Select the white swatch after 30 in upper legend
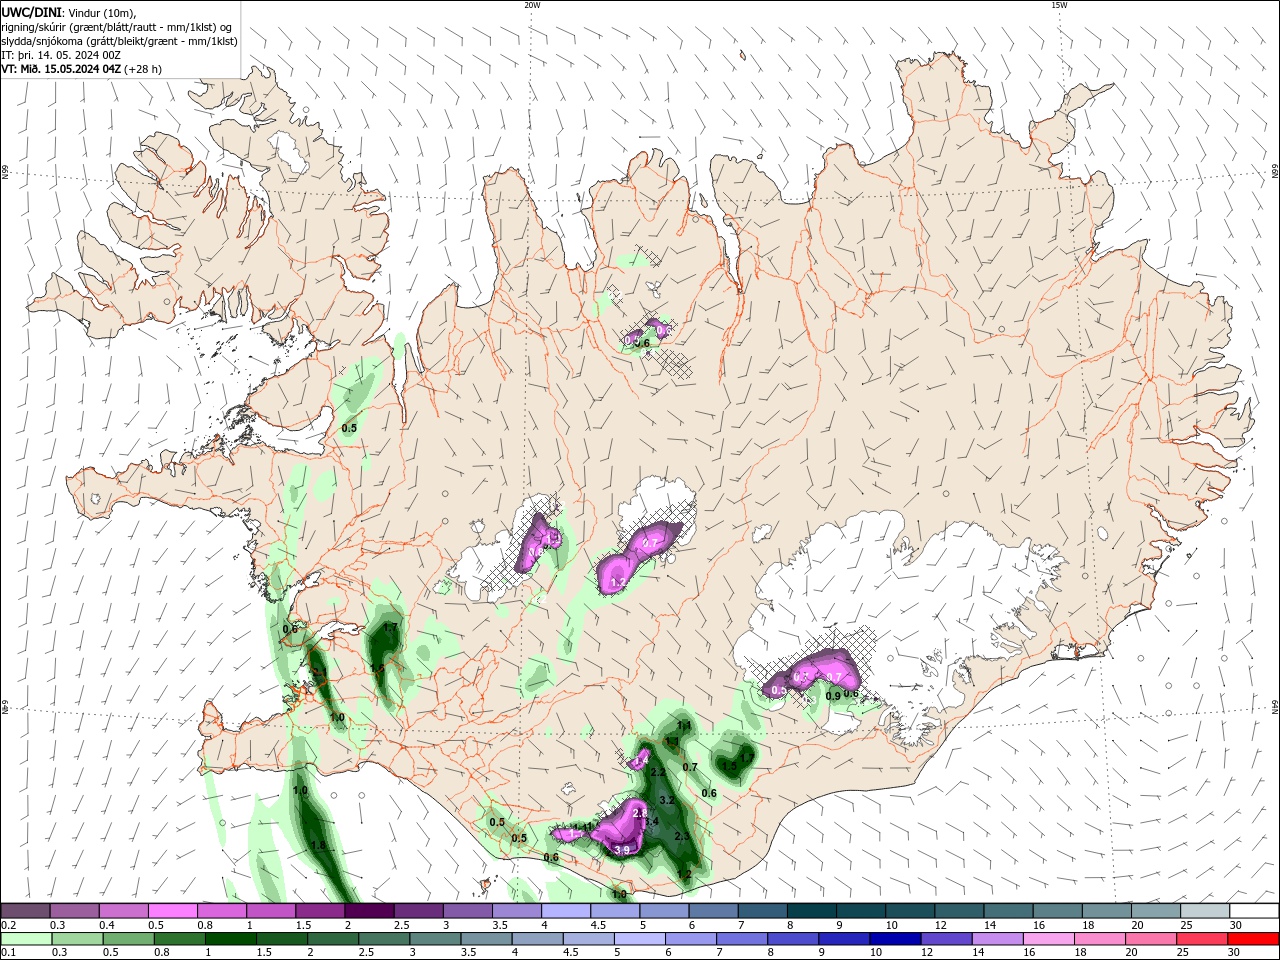The width and height of the screenshot is (1280, 960). coord(1253,911)
